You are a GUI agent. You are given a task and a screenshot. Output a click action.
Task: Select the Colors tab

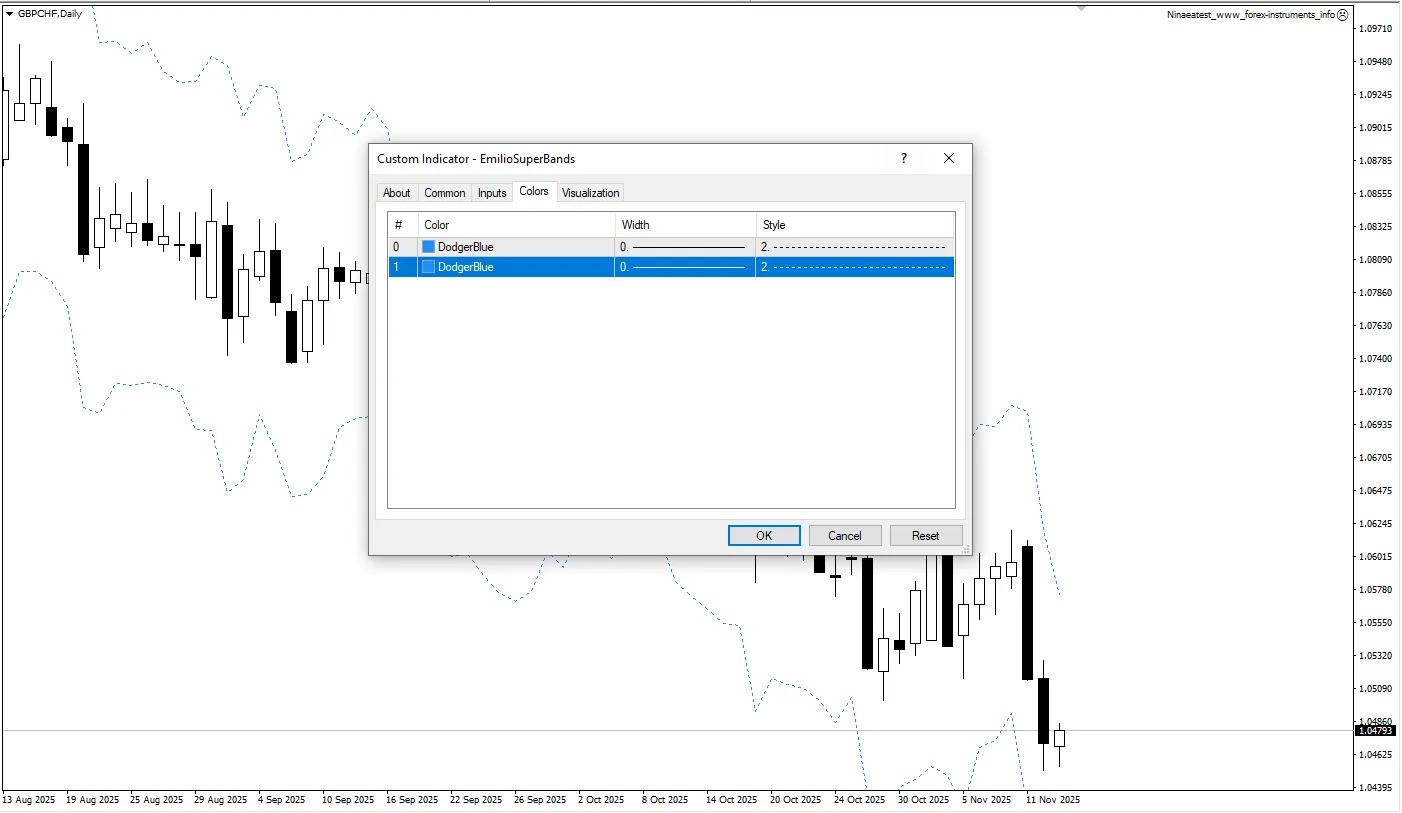click(x=534, y=191)
